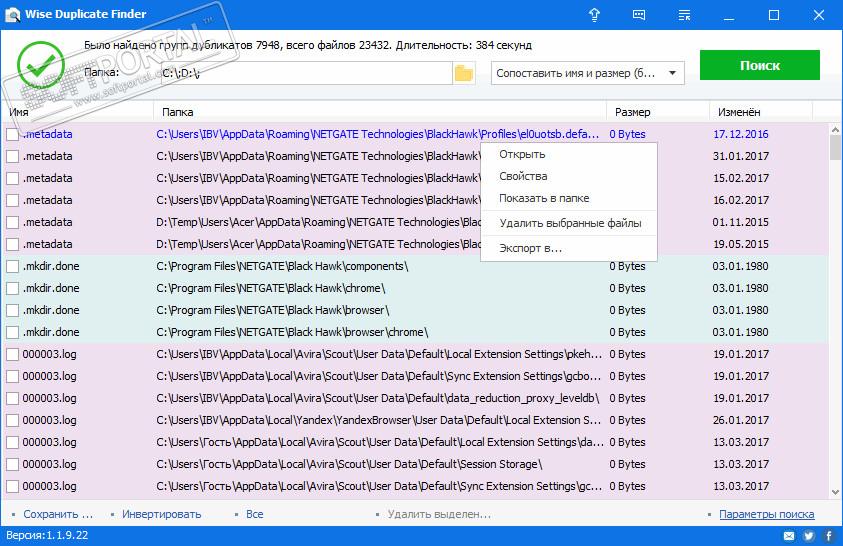The image size is (843, 546).
Task: Click the scrollbar up arrow
Action: (x=835, y=130)
